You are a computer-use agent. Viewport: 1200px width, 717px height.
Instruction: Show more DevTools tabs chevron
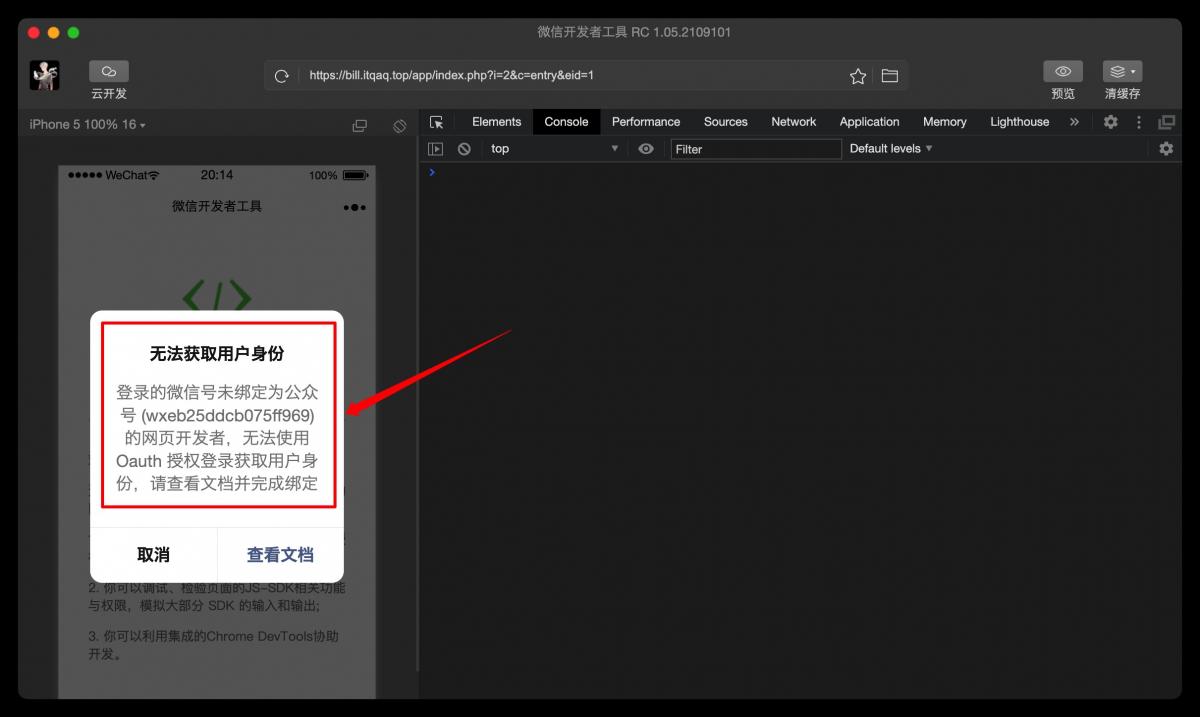coord(1074,122)
